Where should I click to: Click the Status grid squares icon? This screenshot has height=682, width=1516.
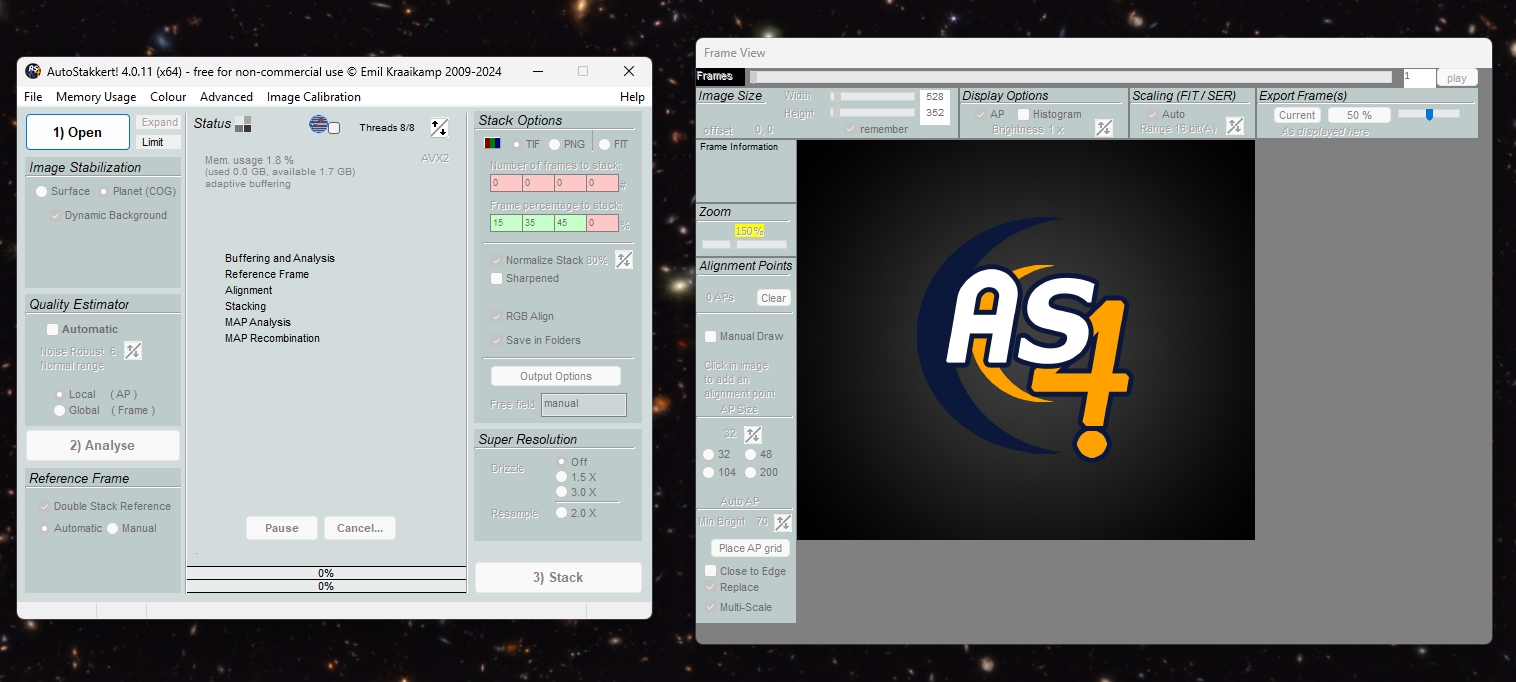(243, 124)
